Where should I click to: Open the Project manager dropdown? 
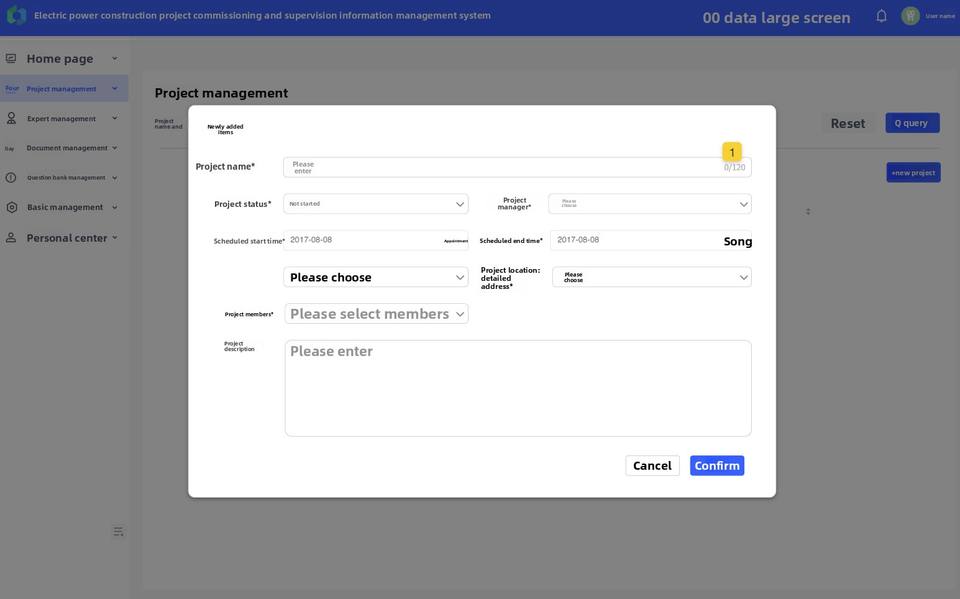(650, 204)
